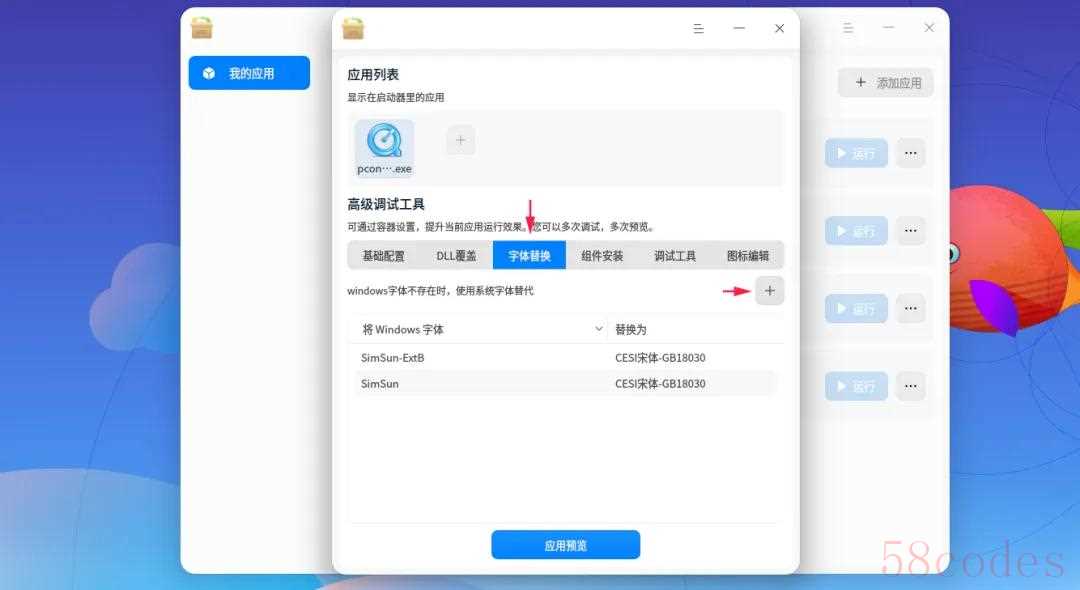The image size is (1080, 590).
Task: Open more options for third app row
Action: (x=910, y=308)
